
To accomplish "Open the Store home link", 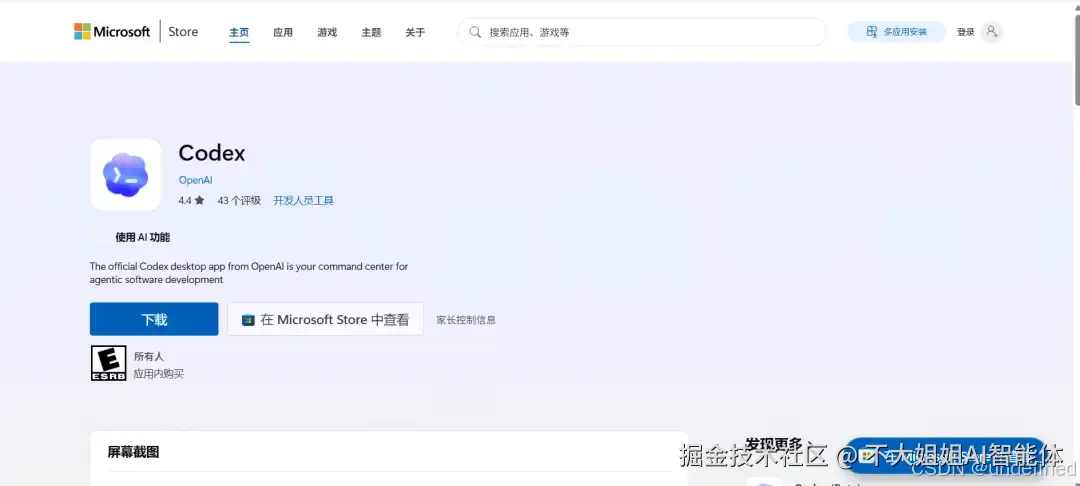I will (183, 32).
